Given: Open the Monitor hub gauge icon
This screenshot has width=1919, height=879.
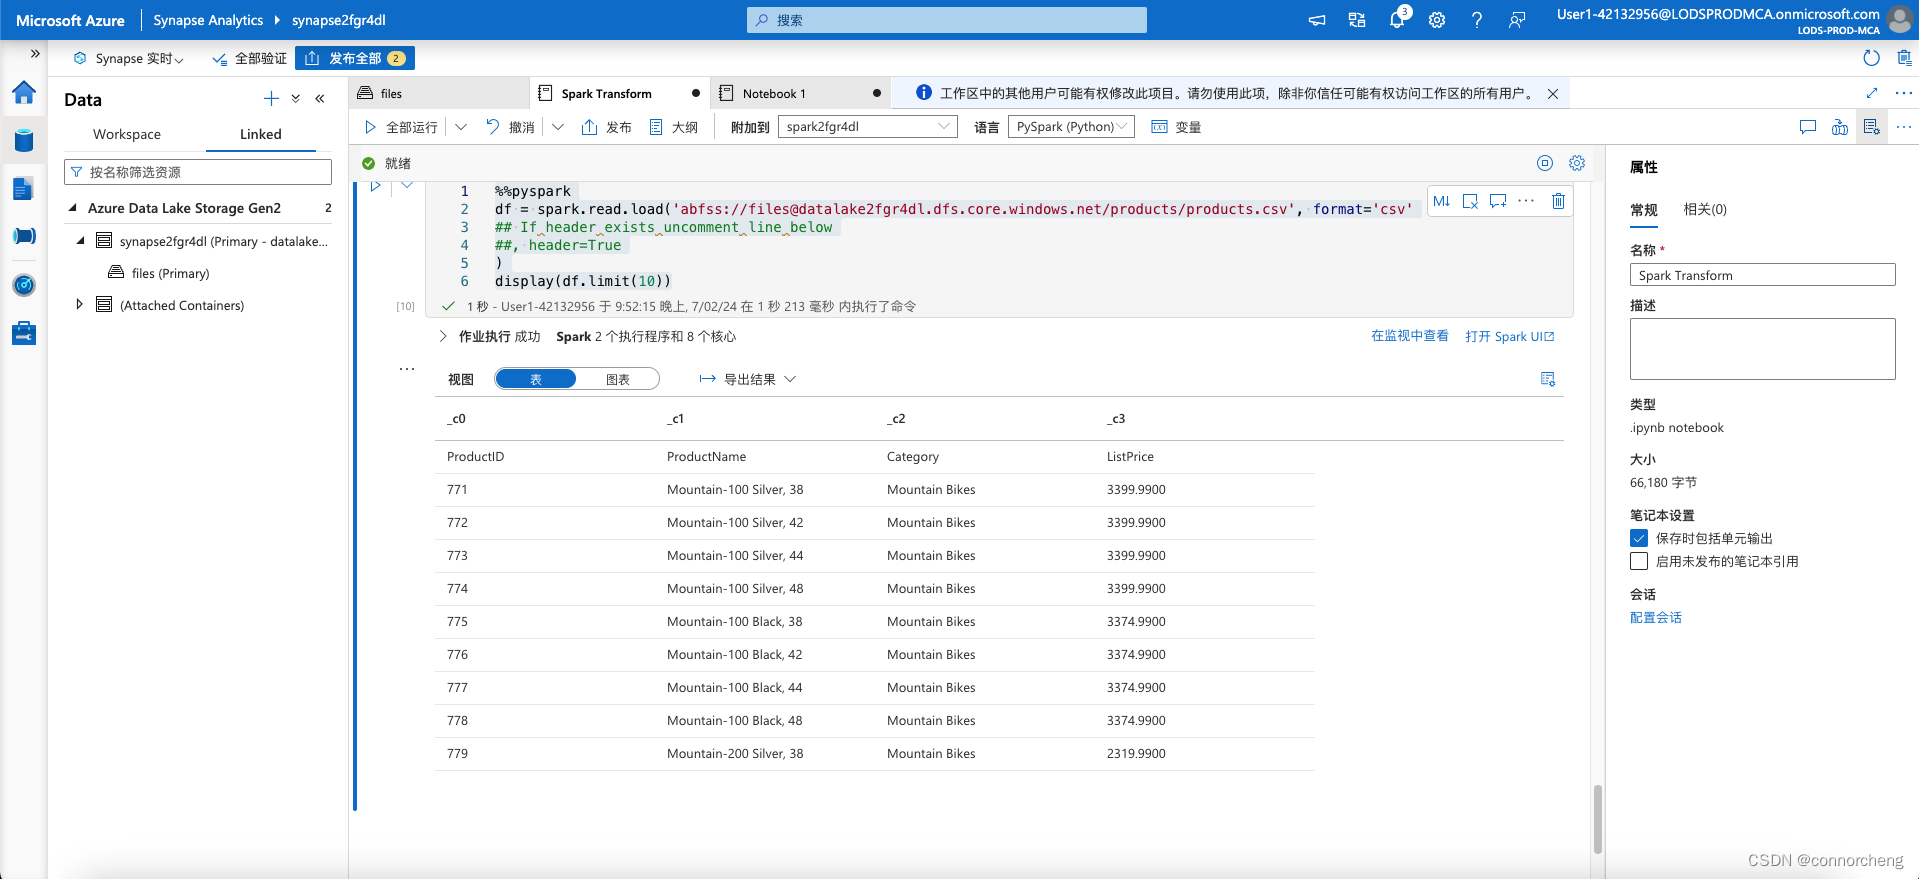Looking at the screenshot, I should coord(24,285).
